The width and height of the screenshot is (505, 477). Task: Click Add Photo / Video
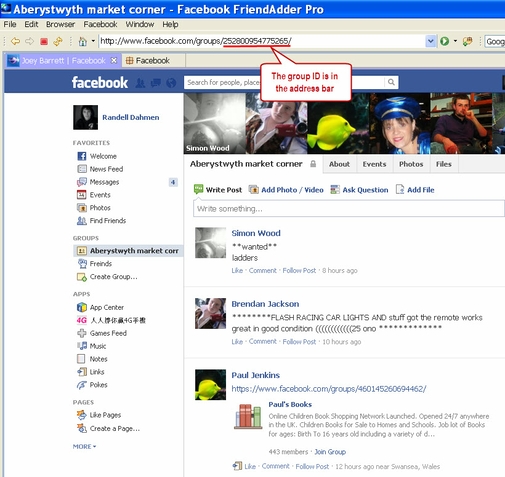point(286,190)
